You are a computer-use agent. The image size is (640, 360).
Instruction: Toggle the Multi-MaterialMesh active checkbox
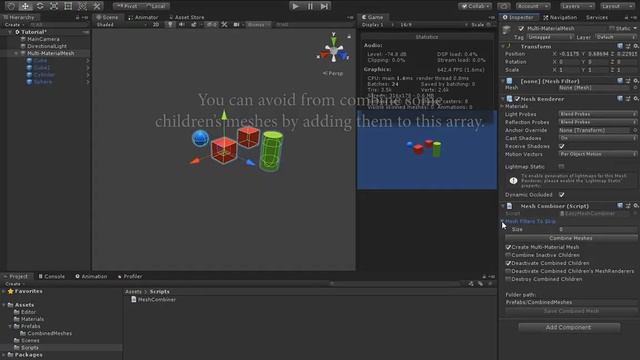coord(521,29)
